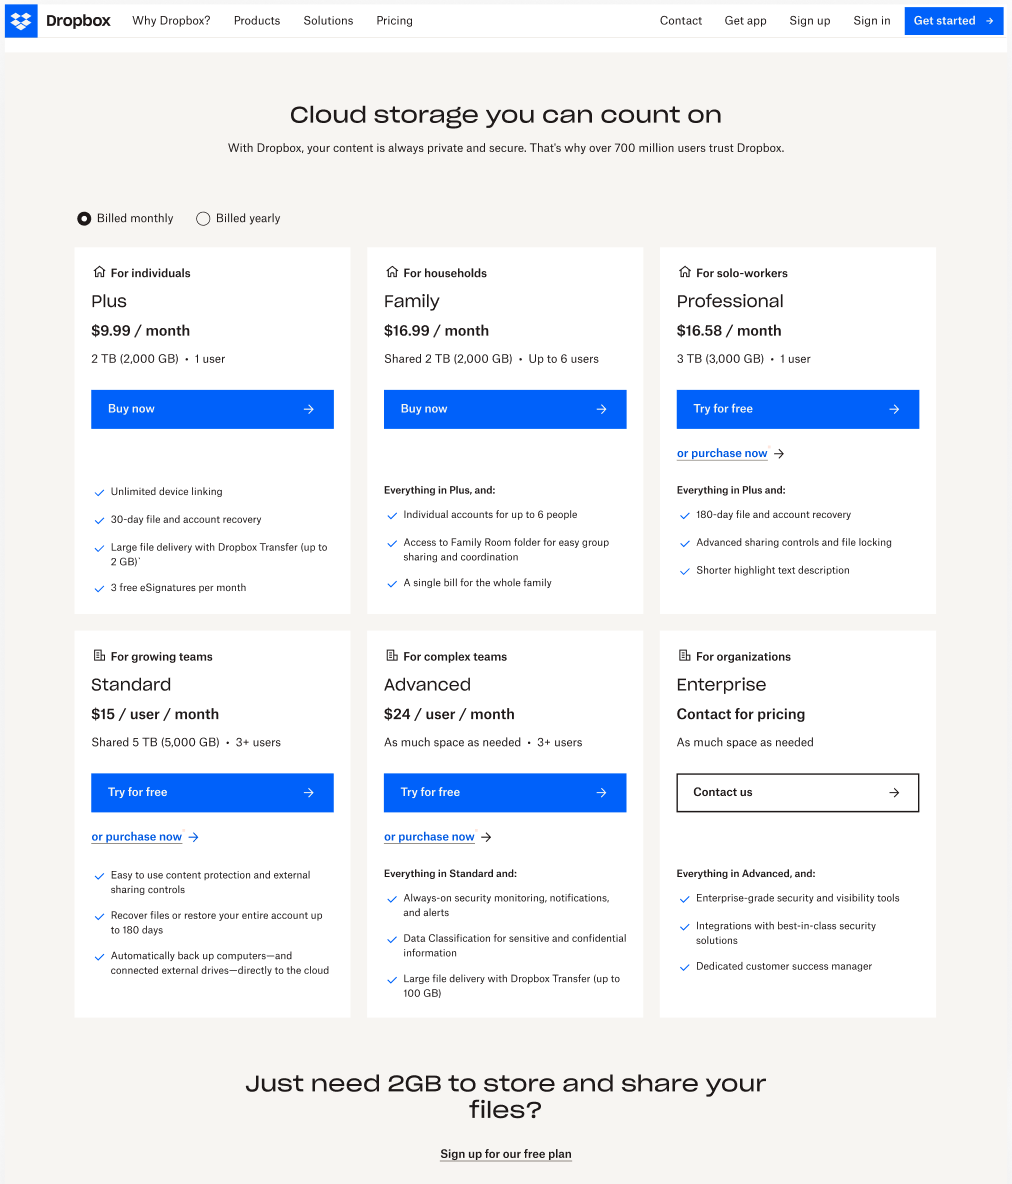Image resolution: width=1012 pixels, height=1184 pixels.
Task: Click Try for free for Standard plan
Action: click(x=212, y=793)
